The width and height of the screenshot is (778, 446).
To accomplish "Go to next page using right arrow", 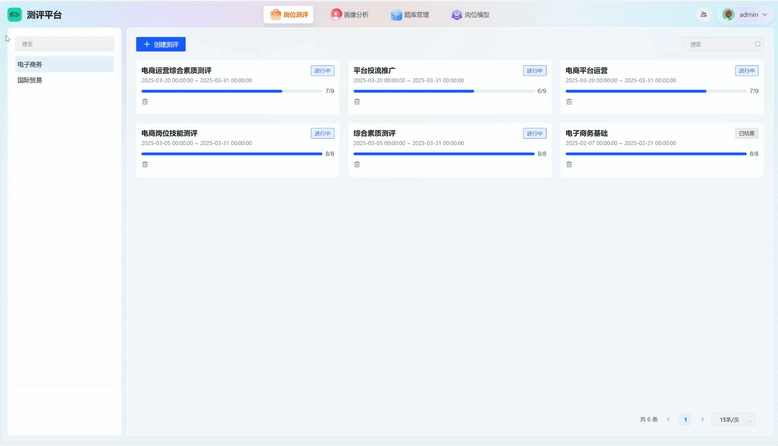I will [x=703, y=420].
